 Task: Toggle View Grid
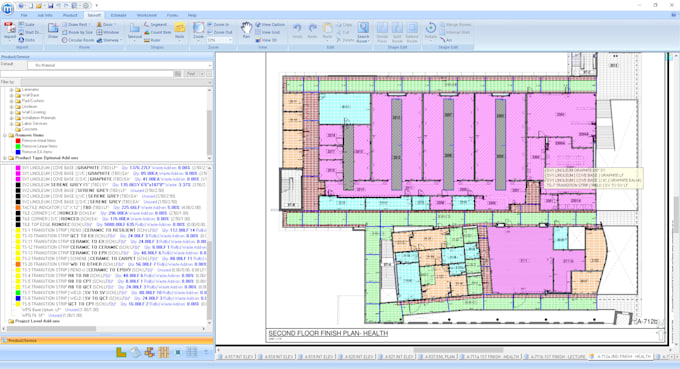coord(268,33)
